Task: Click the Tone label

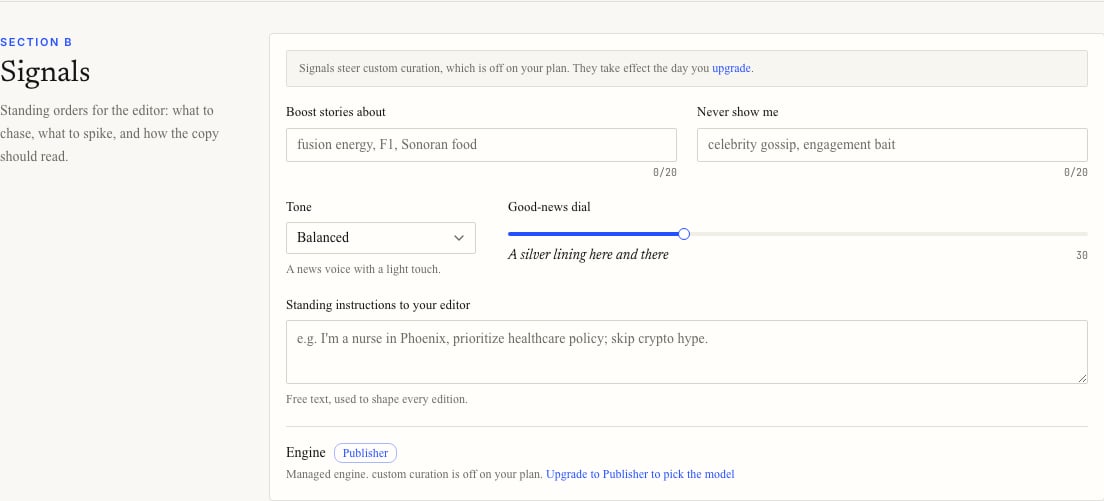Action: [x=299, y=207]
